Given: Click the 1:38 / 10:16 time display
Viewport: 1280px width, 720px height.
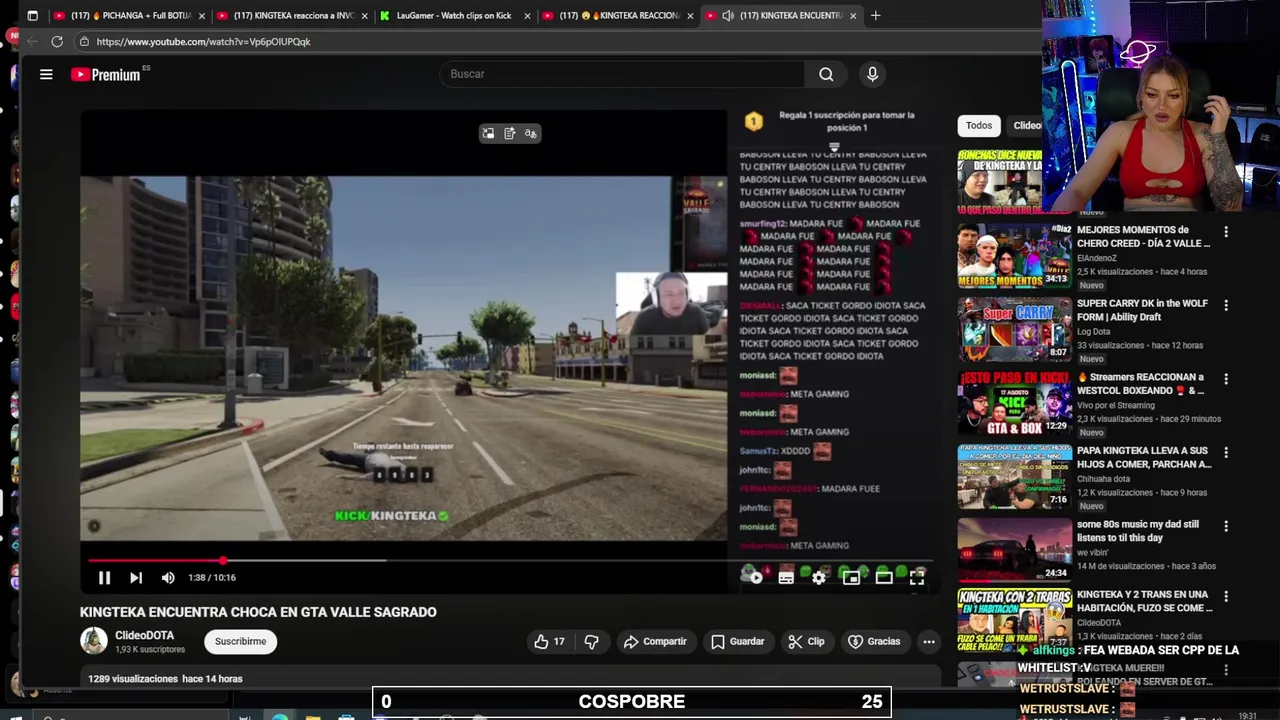Looking at the screenshot, I should point(212,577).
